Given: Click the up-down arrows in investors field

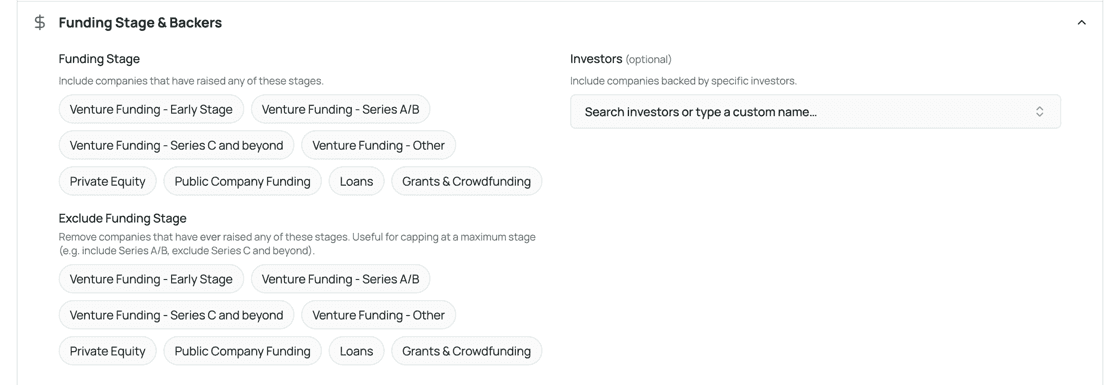Looking at the screenshot, I should [x=1040, y=111].
